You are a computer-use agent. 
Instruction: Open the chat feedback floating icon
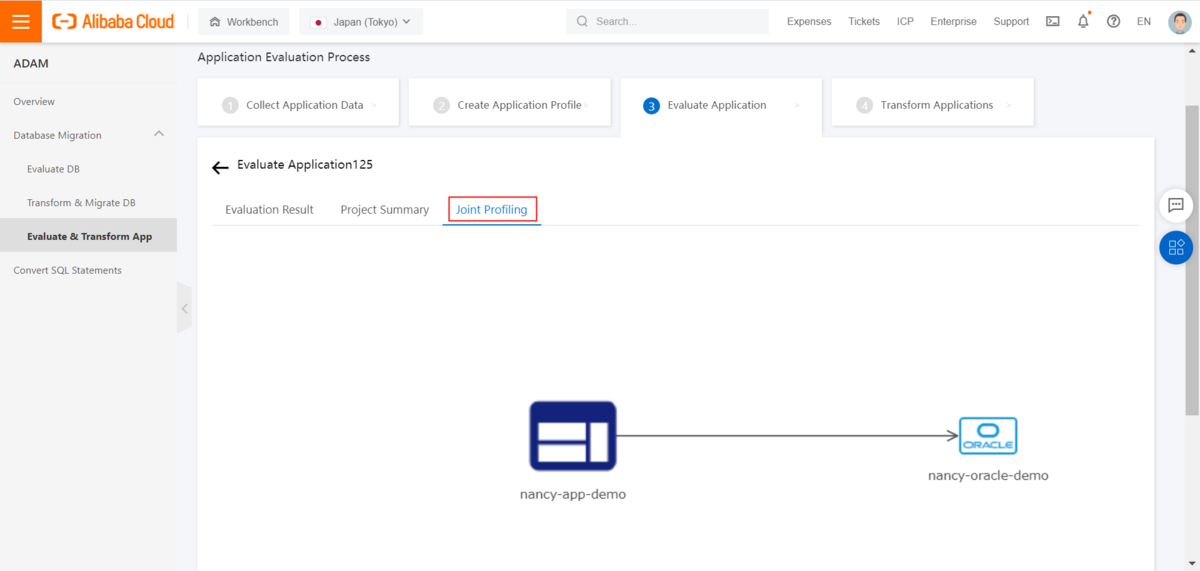point(1176,205)
